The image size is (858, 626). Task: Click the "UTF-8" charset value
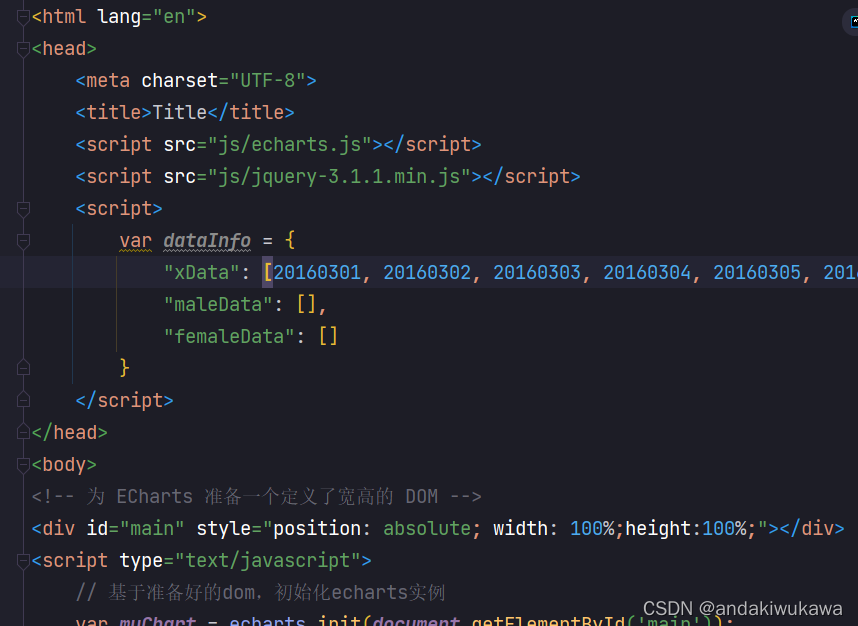pyautogui.click(x=268, y=80)
